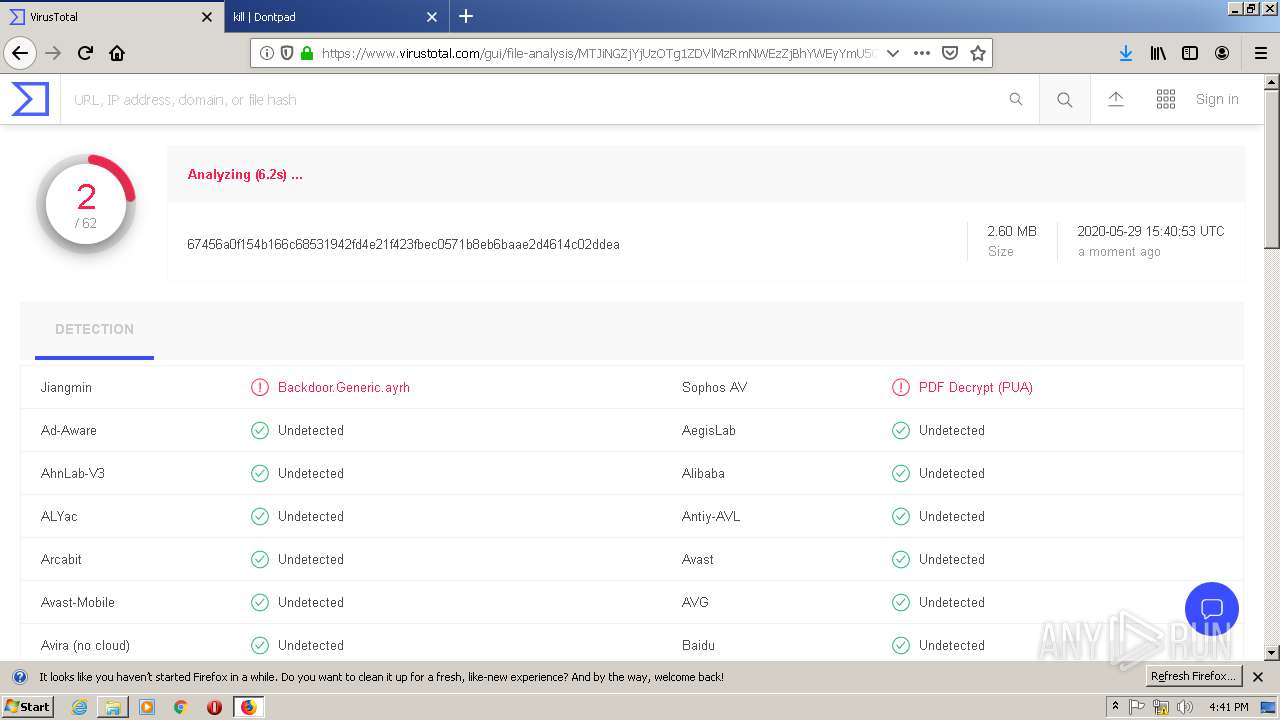Viewport: 1280px width, 720px height.
Task: Open the Library icon
Action: (1158, 53)
